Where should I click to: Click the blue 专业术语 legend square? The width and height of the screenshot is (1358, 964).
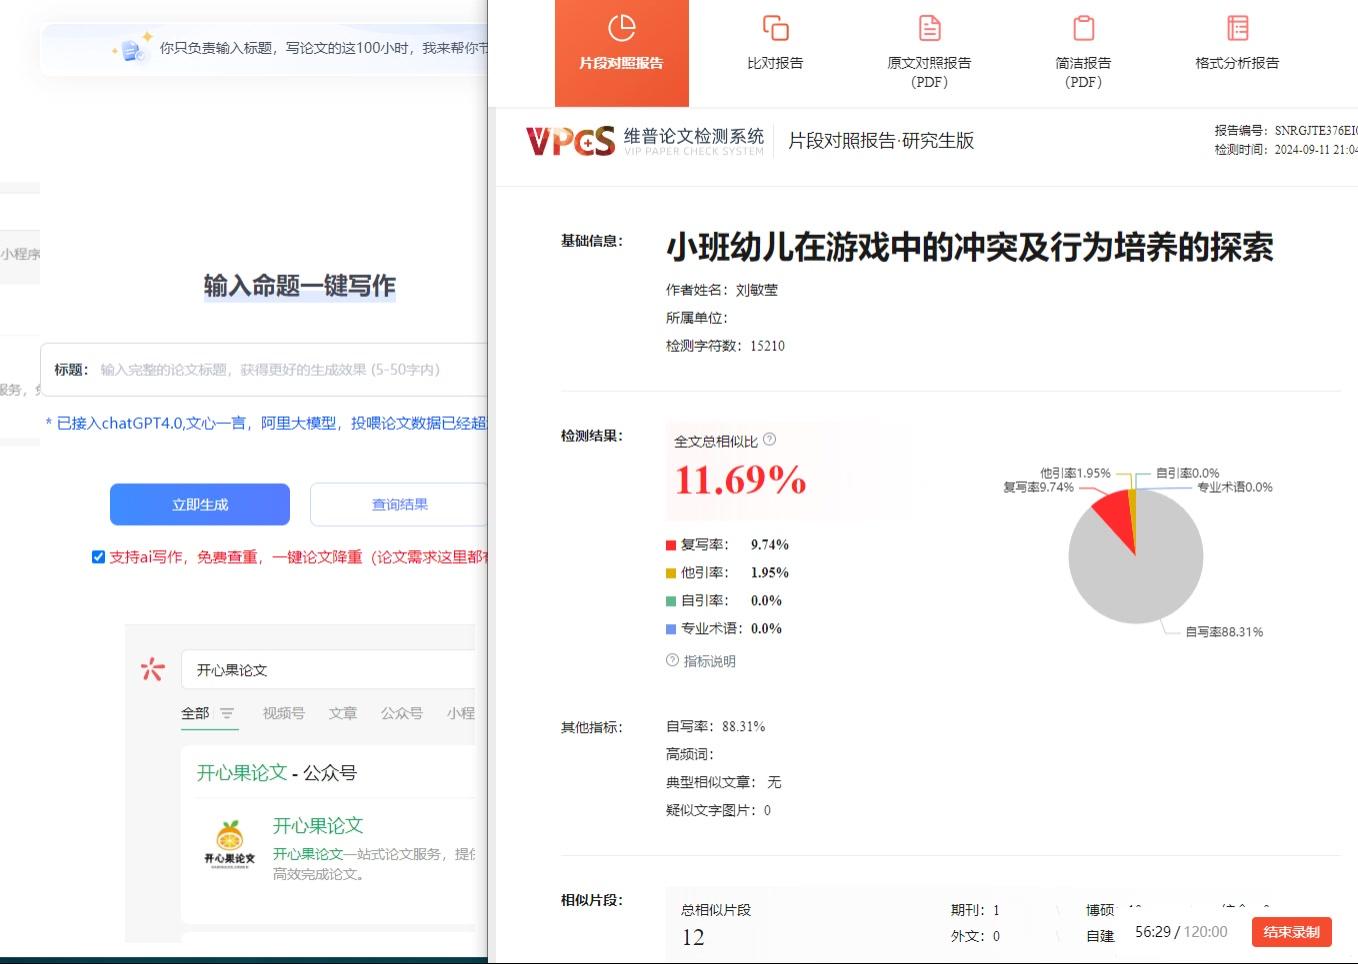671,629
